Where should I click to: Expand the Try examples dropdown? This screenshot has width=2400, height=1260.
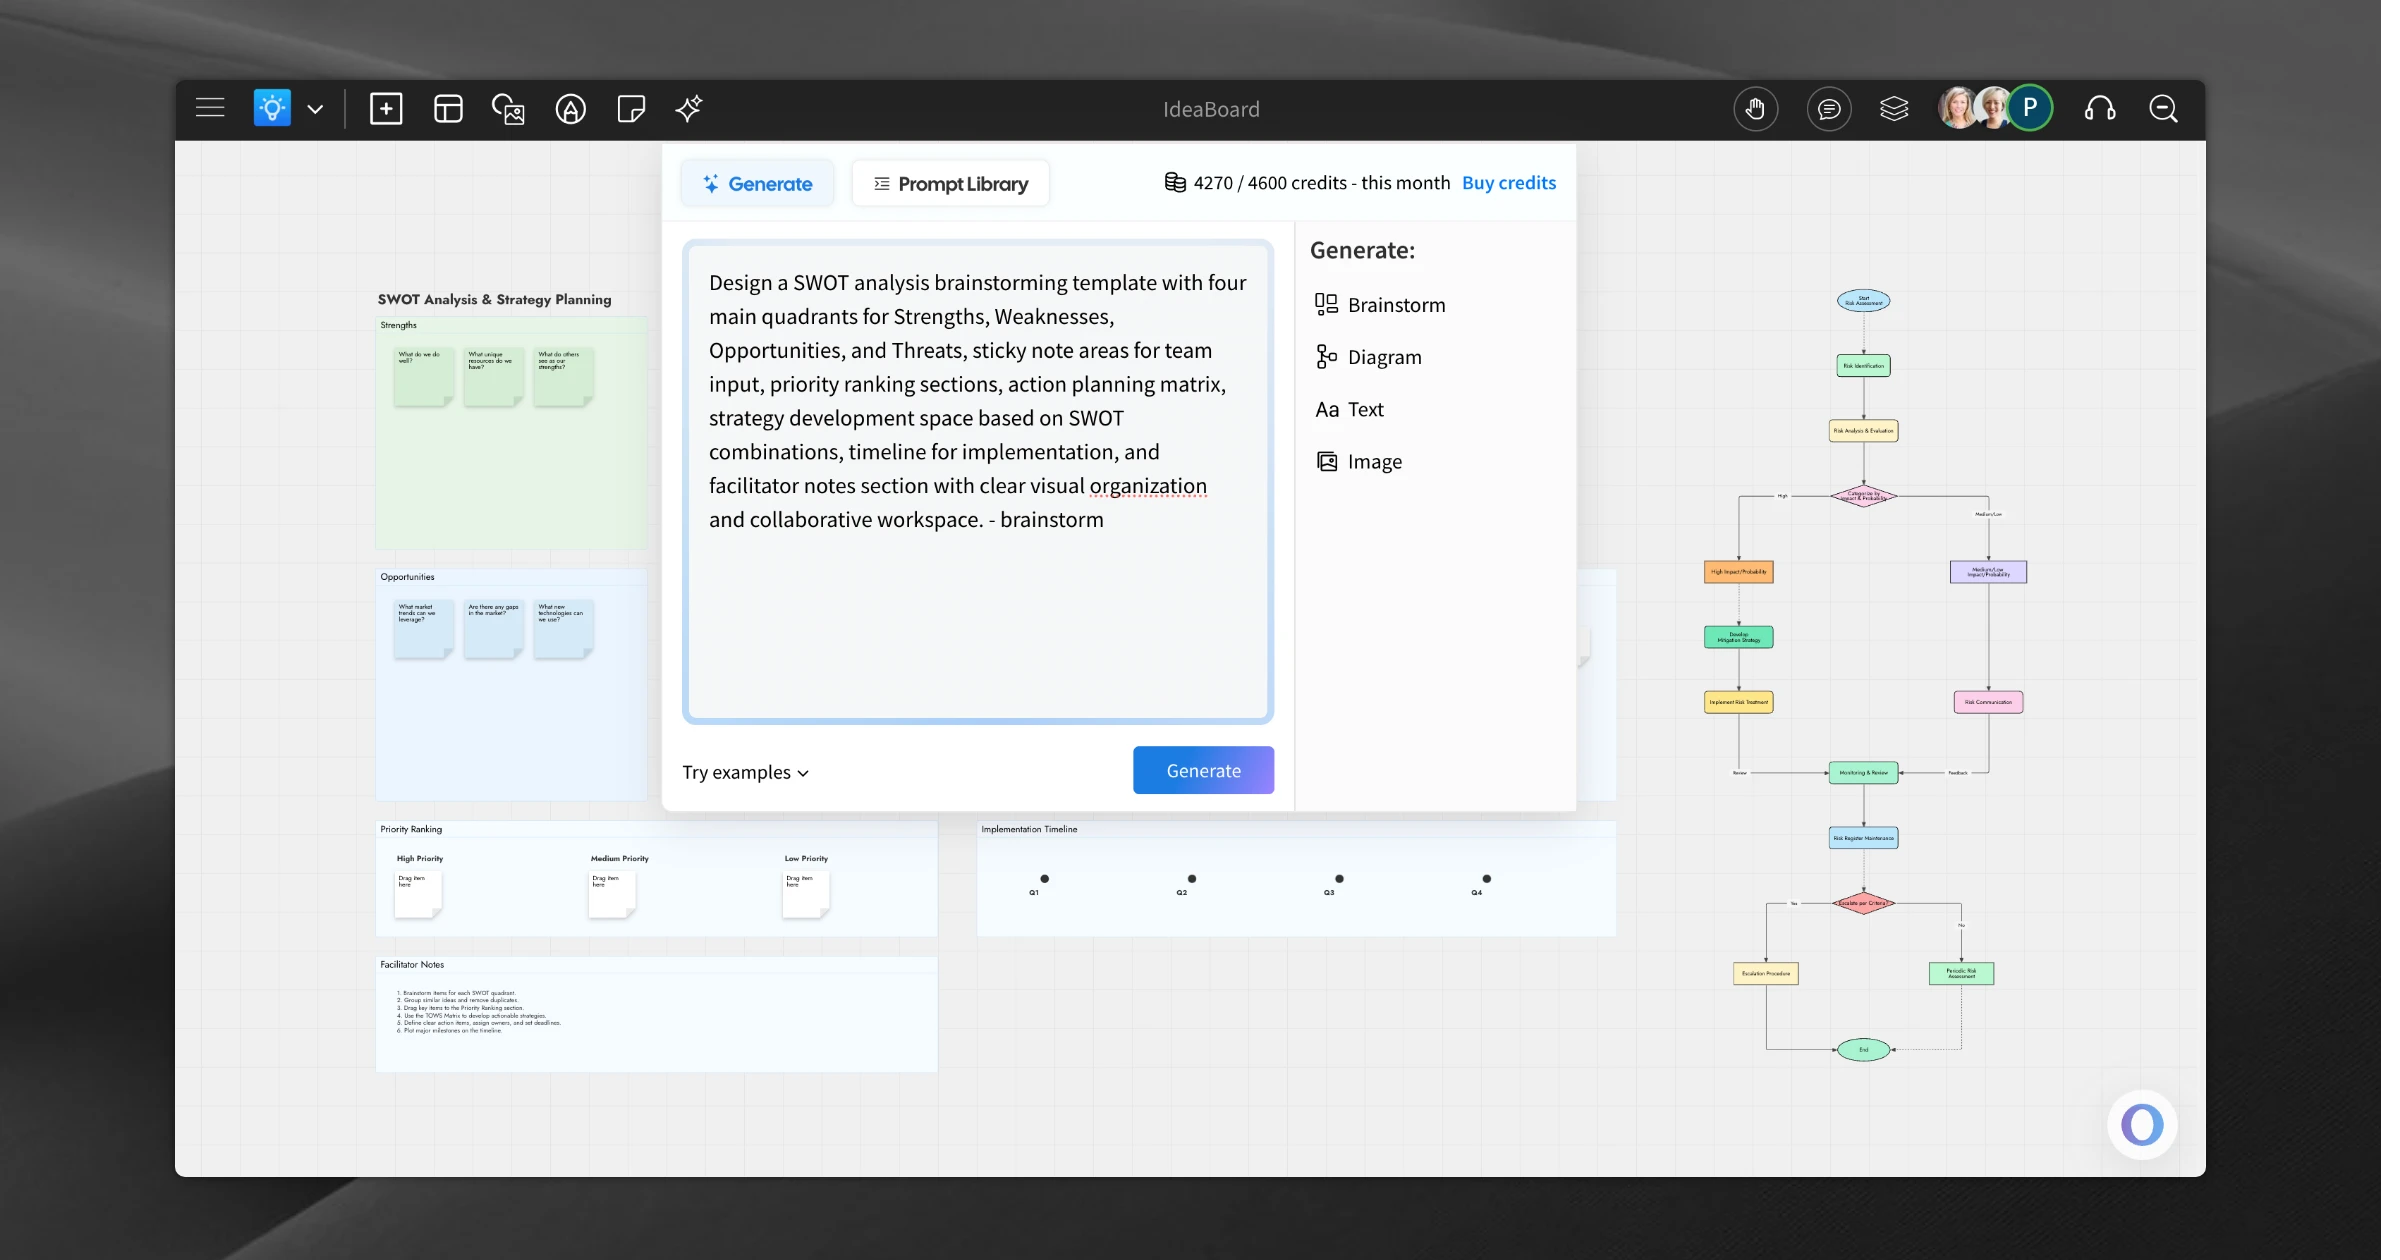click(x=746, y=773)
